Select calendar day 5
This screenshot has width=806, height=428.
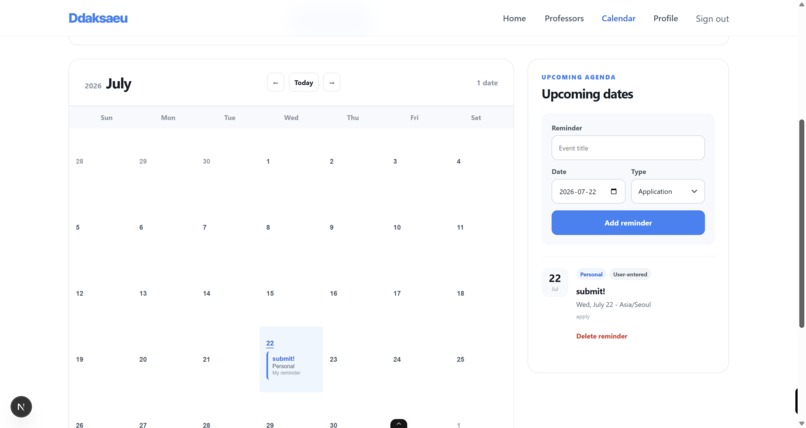(x=78, y=228)
